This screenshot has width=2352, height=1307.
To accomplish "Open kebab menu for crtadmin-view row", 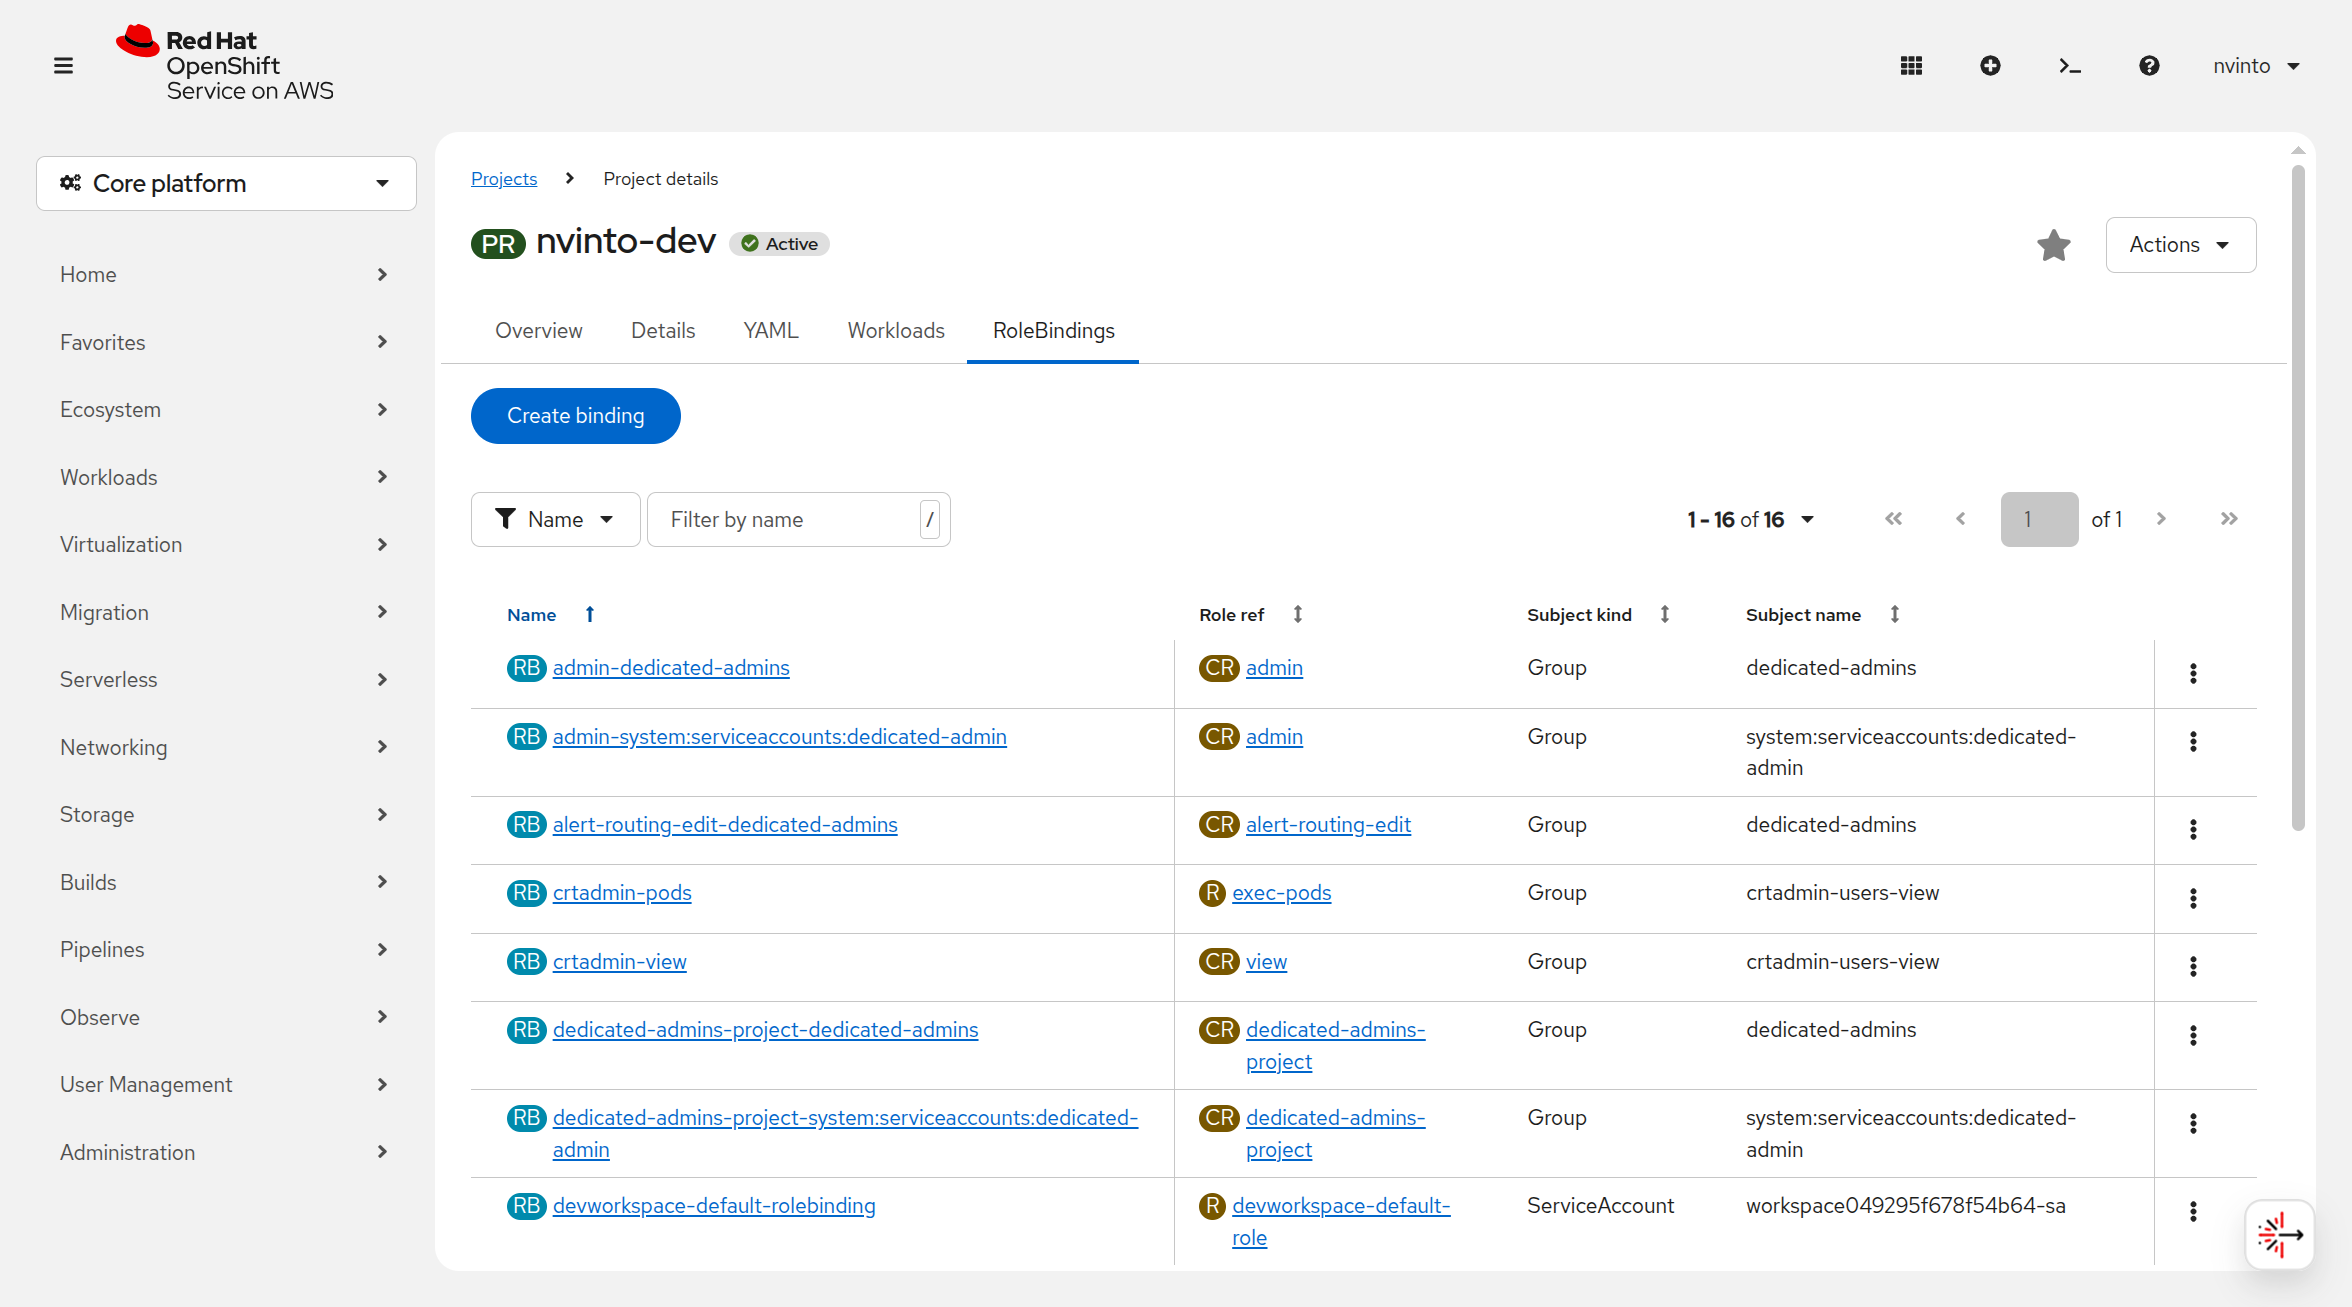I will (x=2193, y=966).
